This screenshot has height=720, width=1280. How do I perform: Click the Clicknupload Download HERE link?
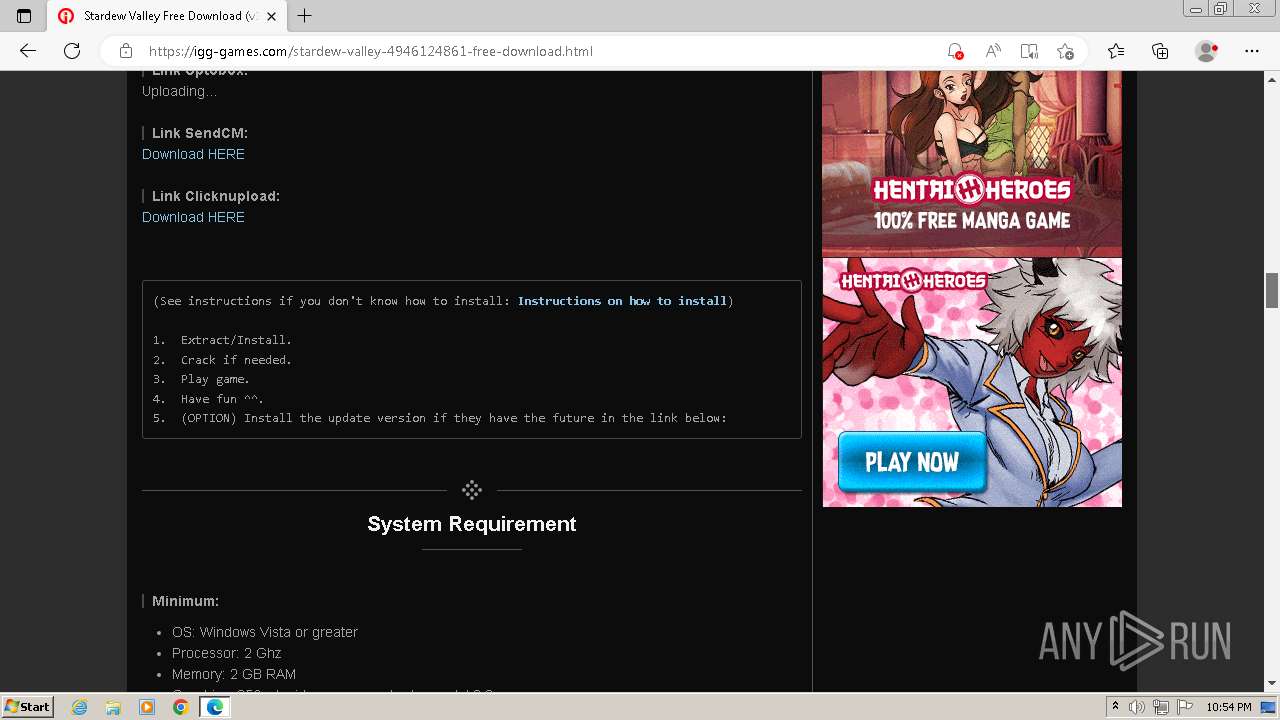(x=193, y=217)
